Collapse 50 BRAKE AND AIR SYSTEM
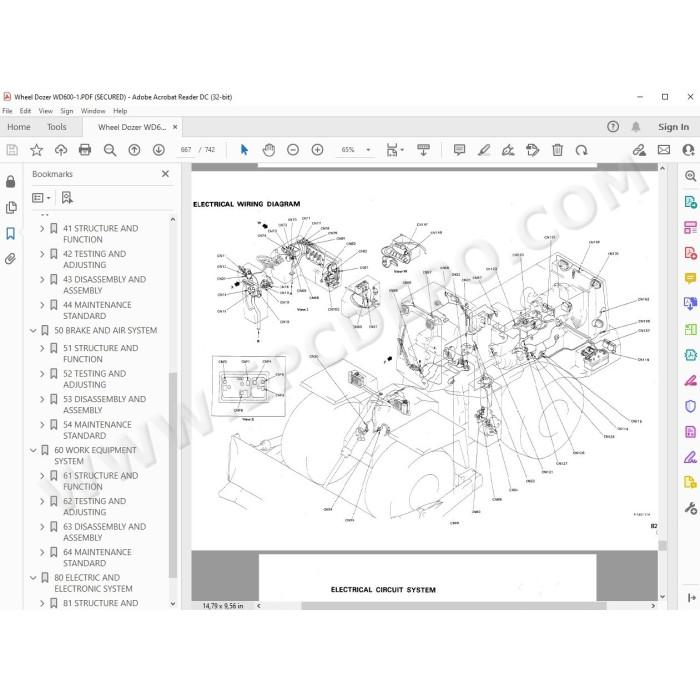Image resolution: width=700 pixels, height=700 pixels. (33, 330)
